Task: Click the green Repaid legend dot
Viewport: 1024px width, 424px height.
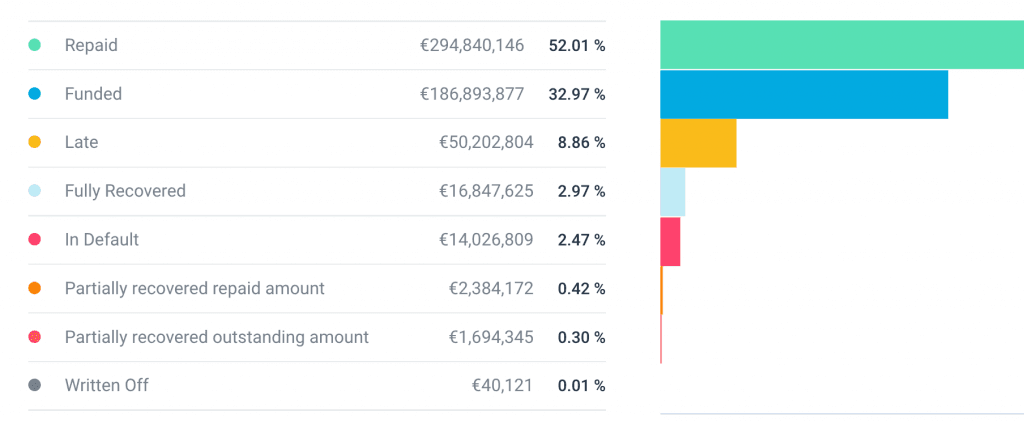Action: (x=35, y=45)
